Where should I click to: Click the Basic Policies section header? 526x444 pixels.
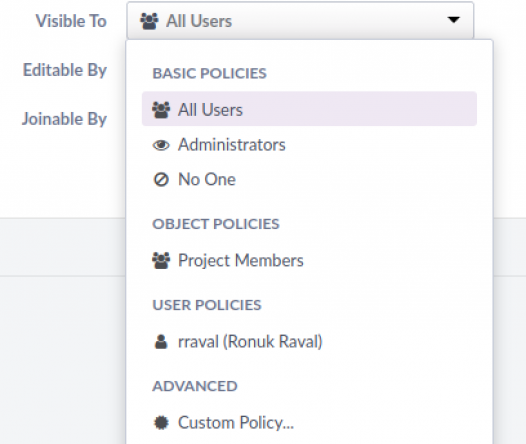[209, 73]
